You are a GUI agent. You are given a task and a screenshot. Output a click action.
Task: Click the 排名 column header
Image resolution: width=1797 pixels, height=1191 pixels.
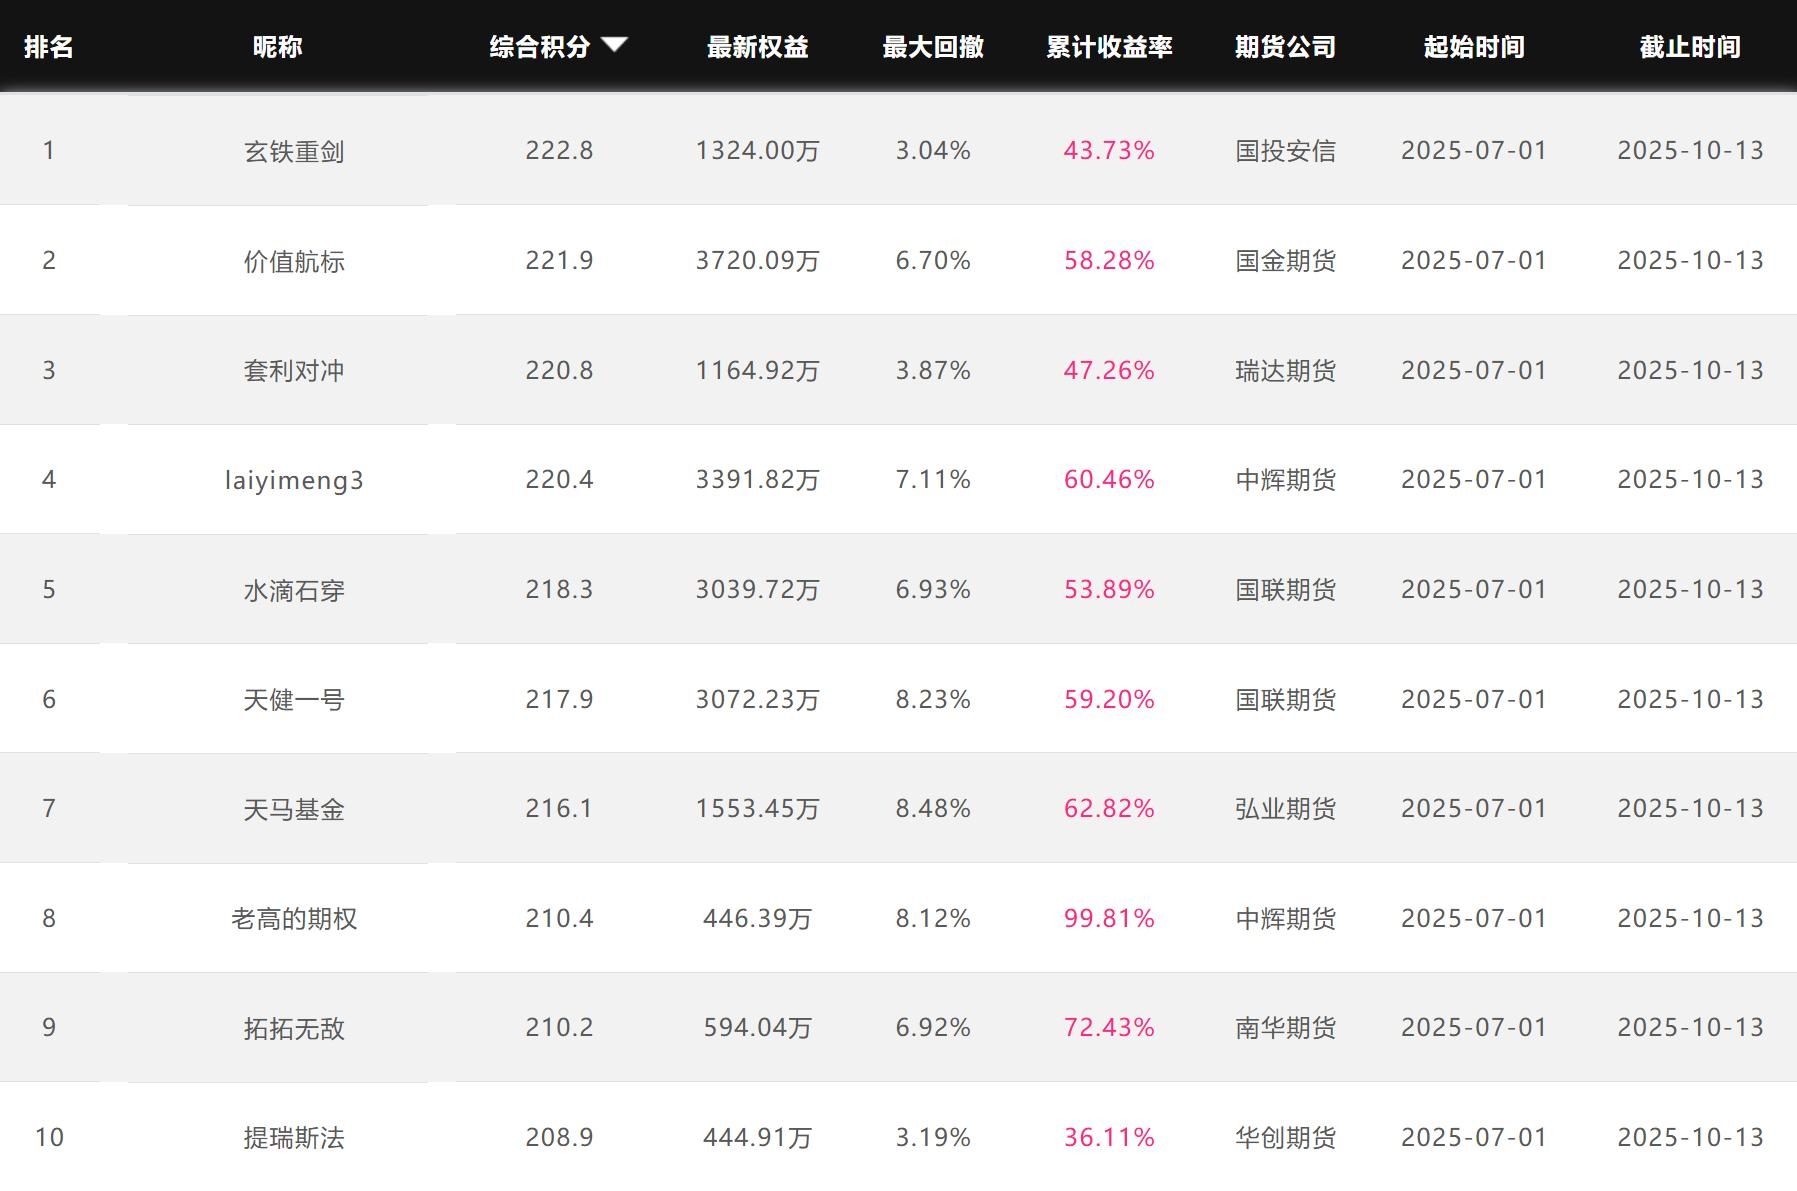49,47
